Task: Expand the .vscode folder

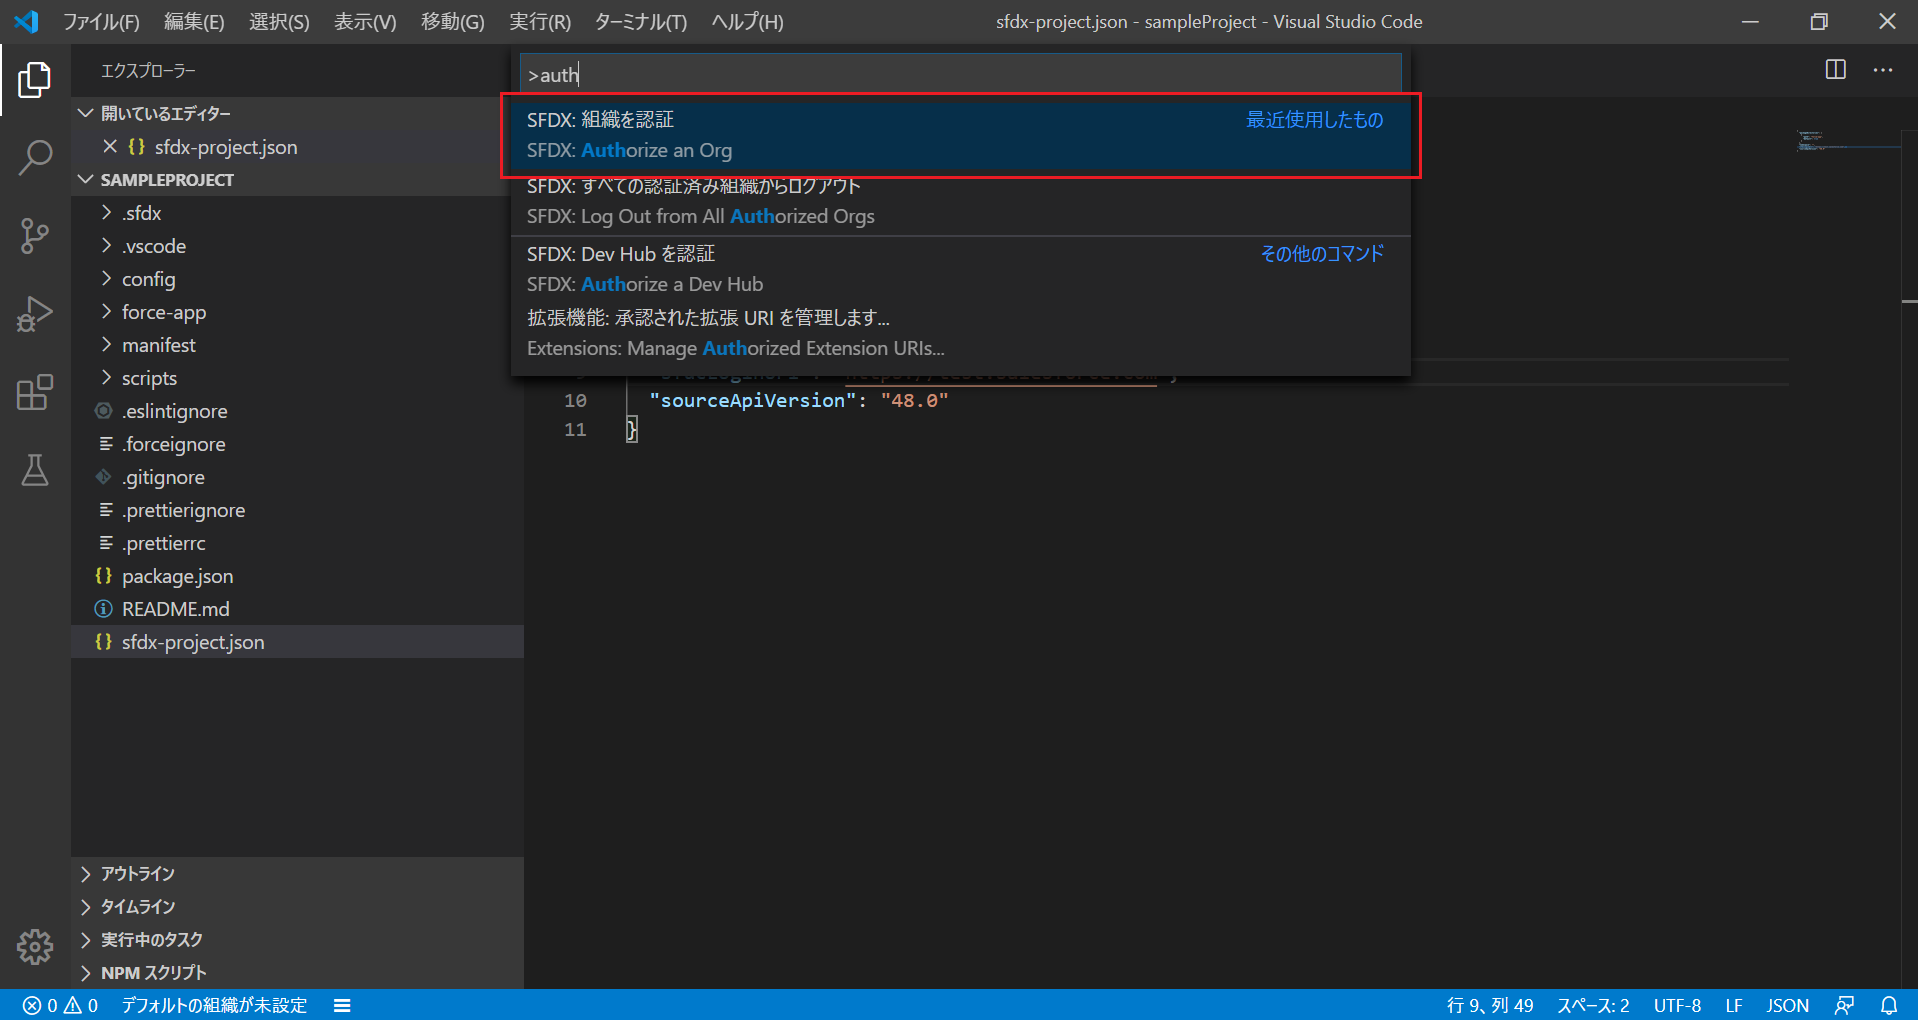Action: [x=297, y=246]
